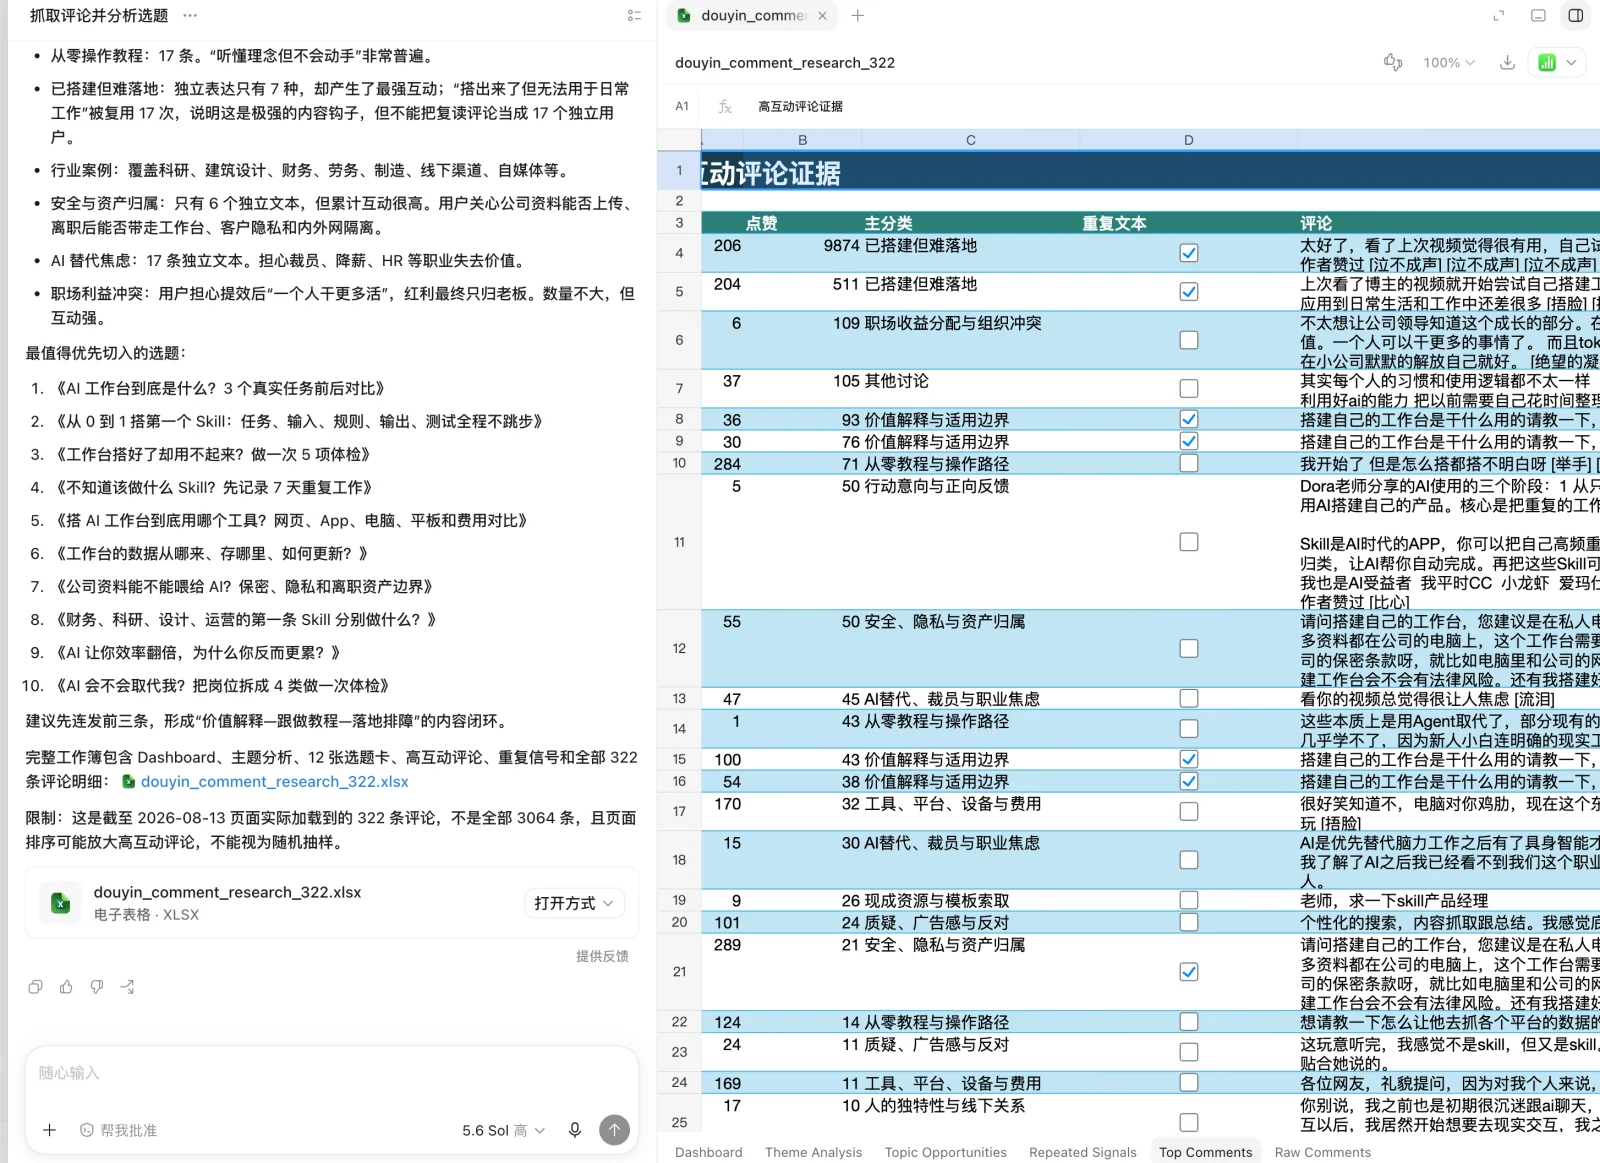Uncheck repeat-text checkbox in row 511
Image resolution: width=1600 pixels, height=1163 pixels.
pyautogui.click(x=1188, y=292)
